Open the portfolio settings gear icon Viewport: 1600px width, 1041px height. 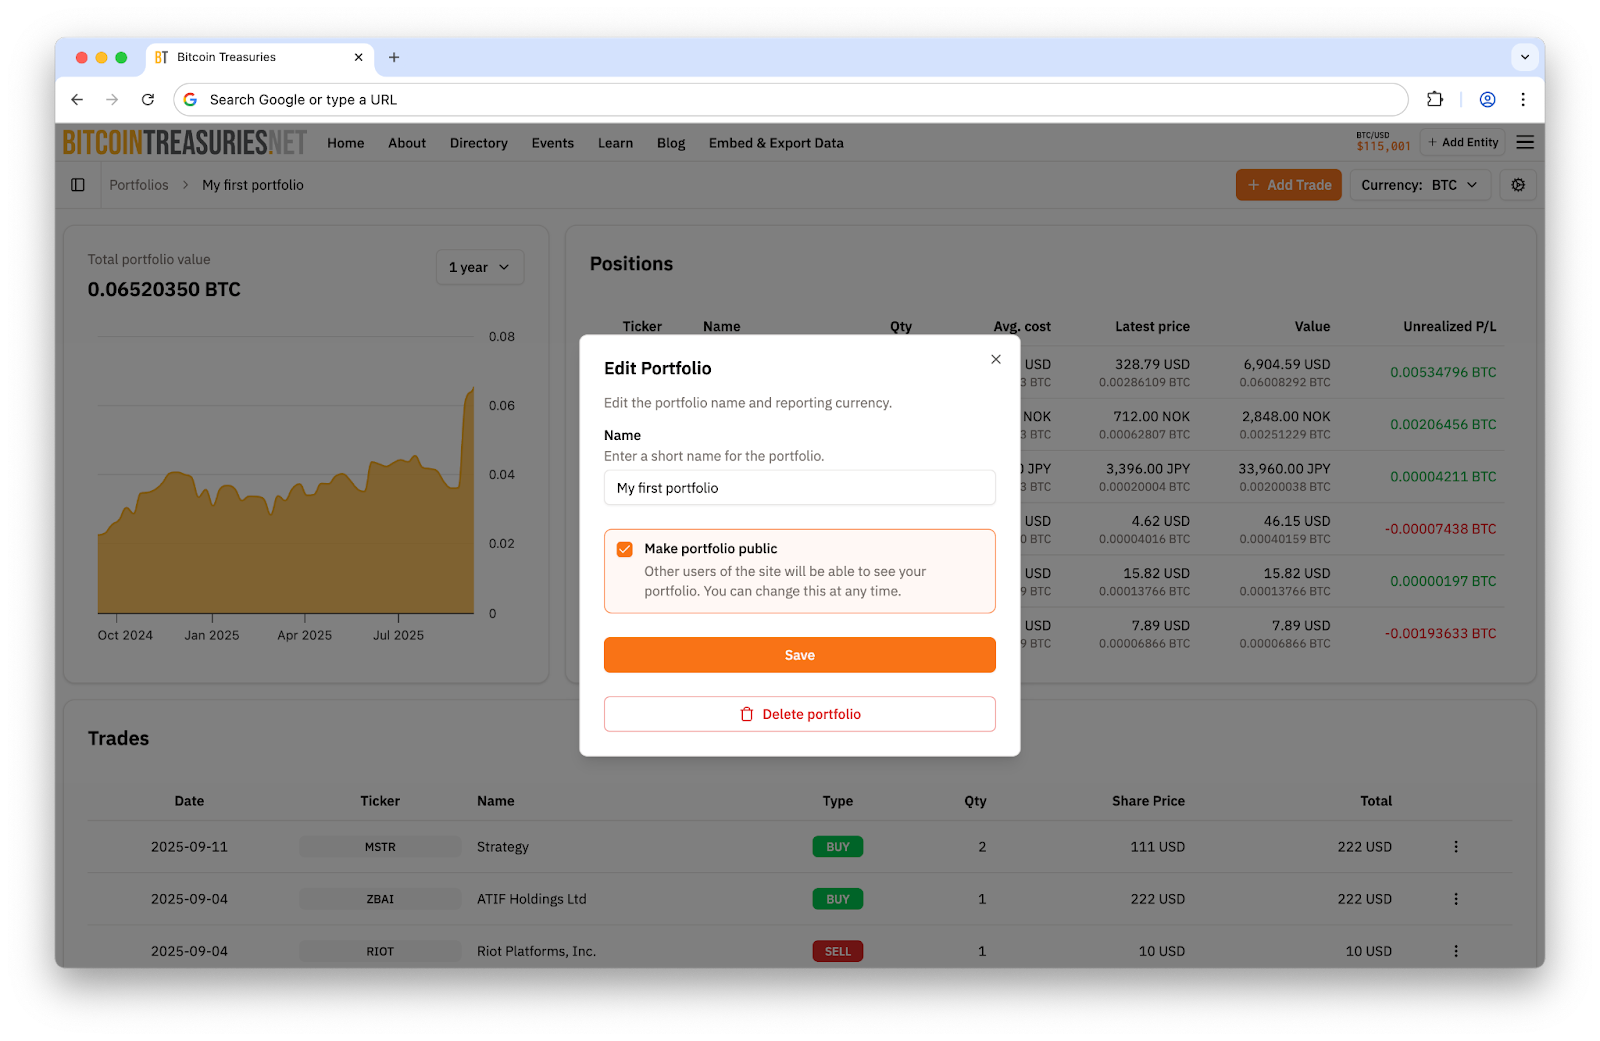[1517, 185]
